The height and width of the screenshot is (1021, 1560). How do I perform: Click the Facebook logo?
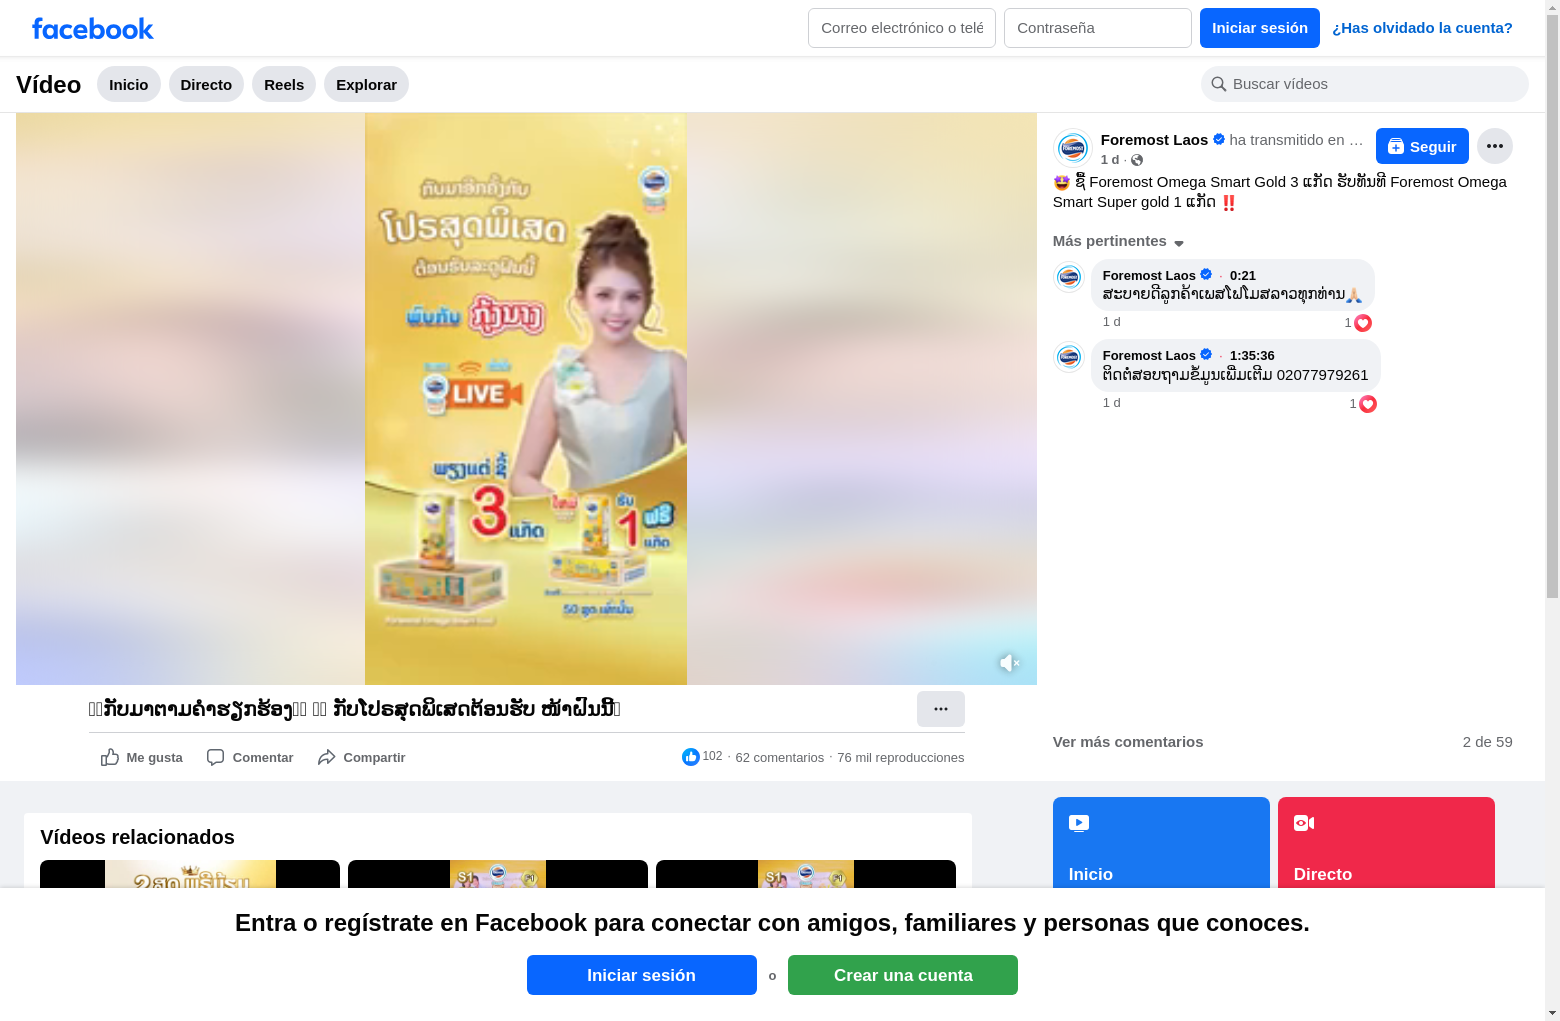coord(93,28)
